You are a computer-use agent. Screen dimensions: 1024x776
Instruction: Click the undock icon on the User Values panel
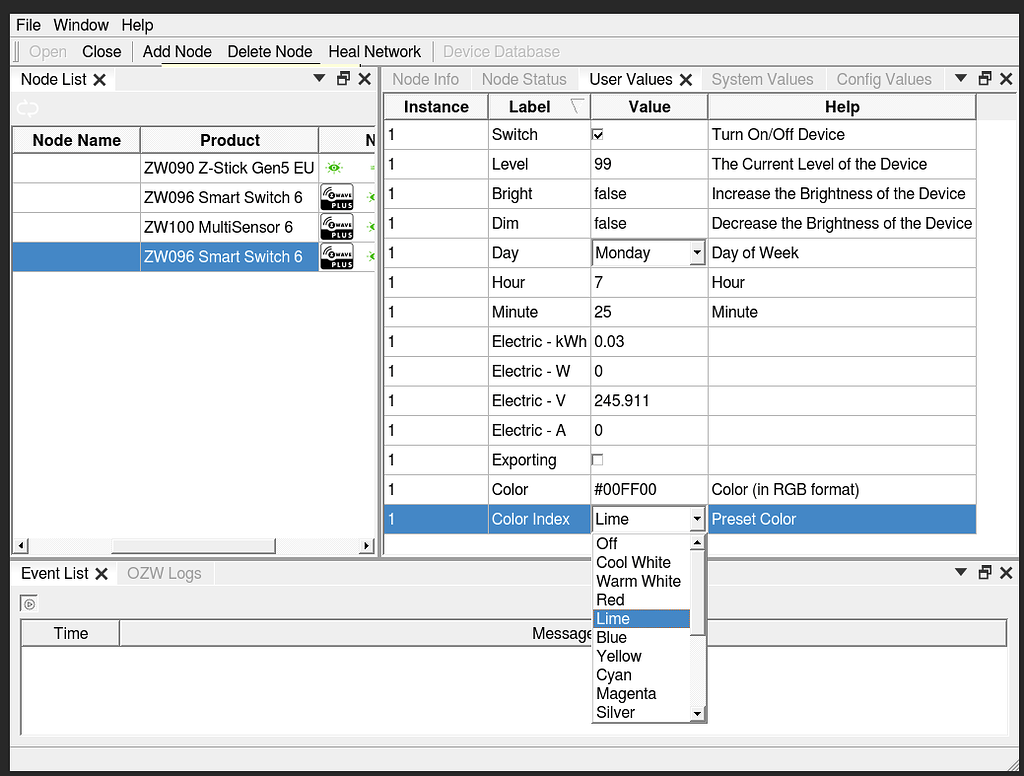pyautogui.click(x=984, y=79)
